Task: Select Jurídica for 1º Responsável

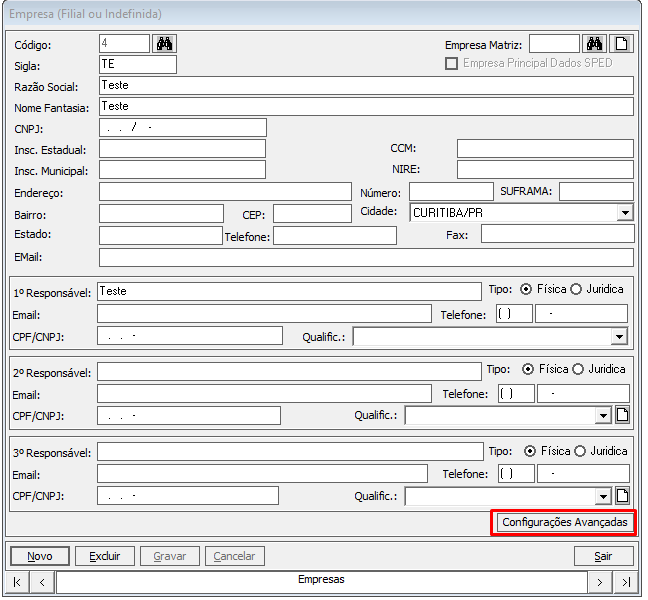Action: click(576, 289)
